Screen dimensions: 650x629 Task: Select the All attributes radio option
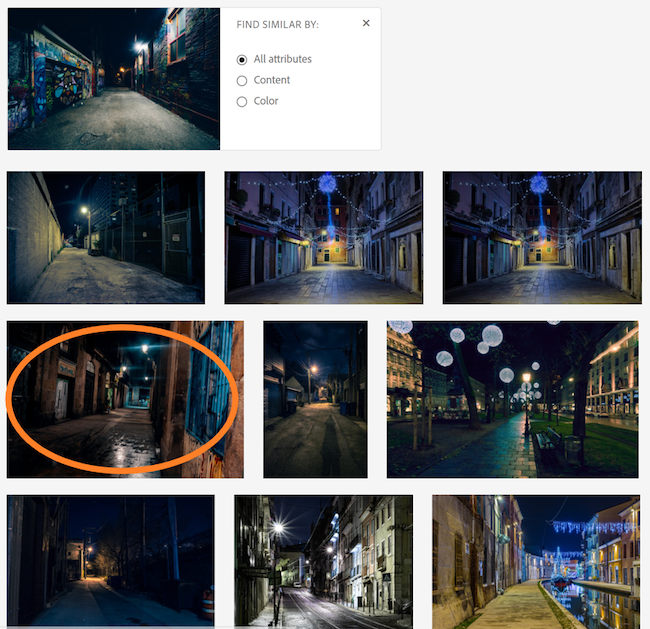[242, 60]
